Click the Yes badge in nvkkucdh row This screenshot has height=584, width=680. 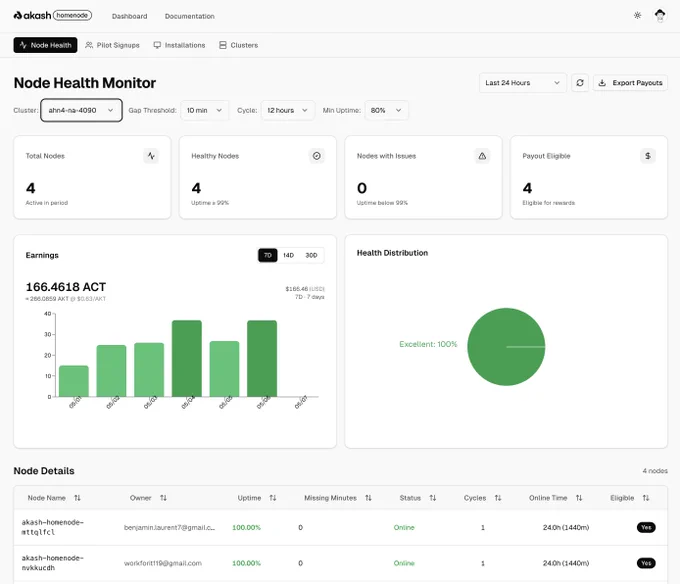tap(646, 563)
